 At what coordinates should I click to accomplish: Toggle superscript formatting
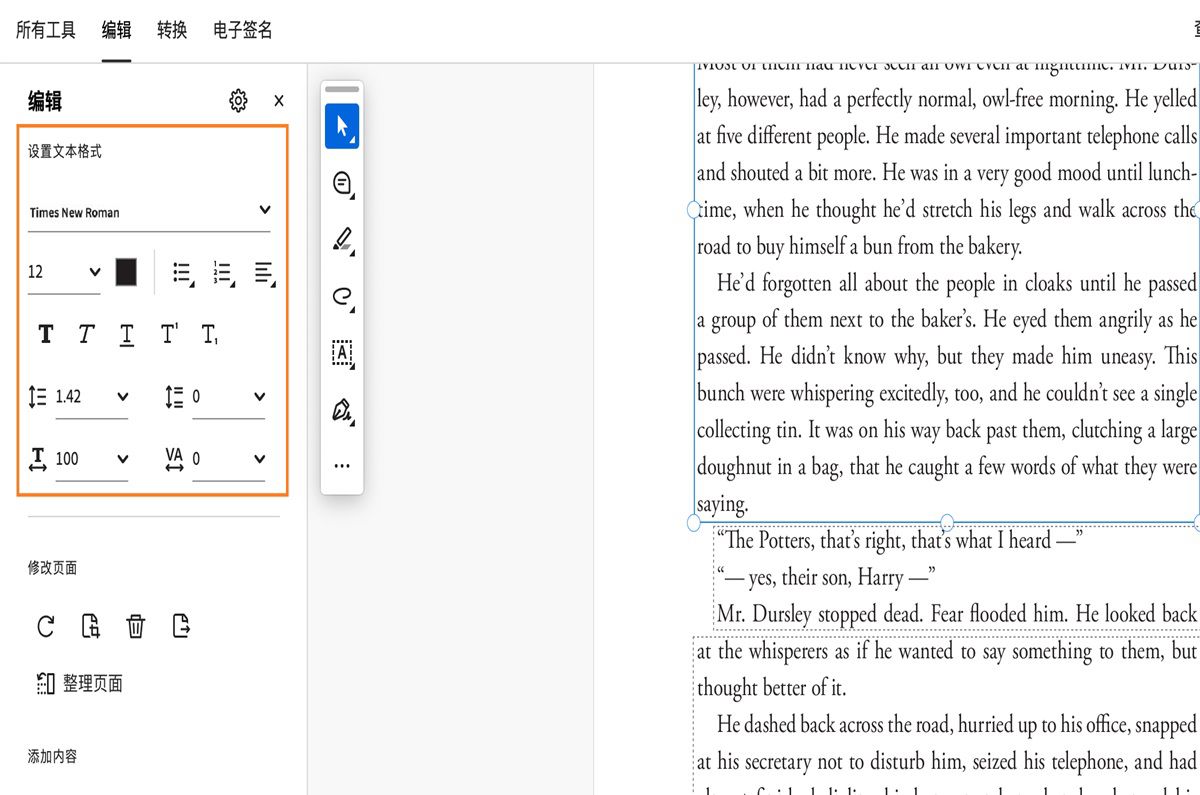coord(168,333)
